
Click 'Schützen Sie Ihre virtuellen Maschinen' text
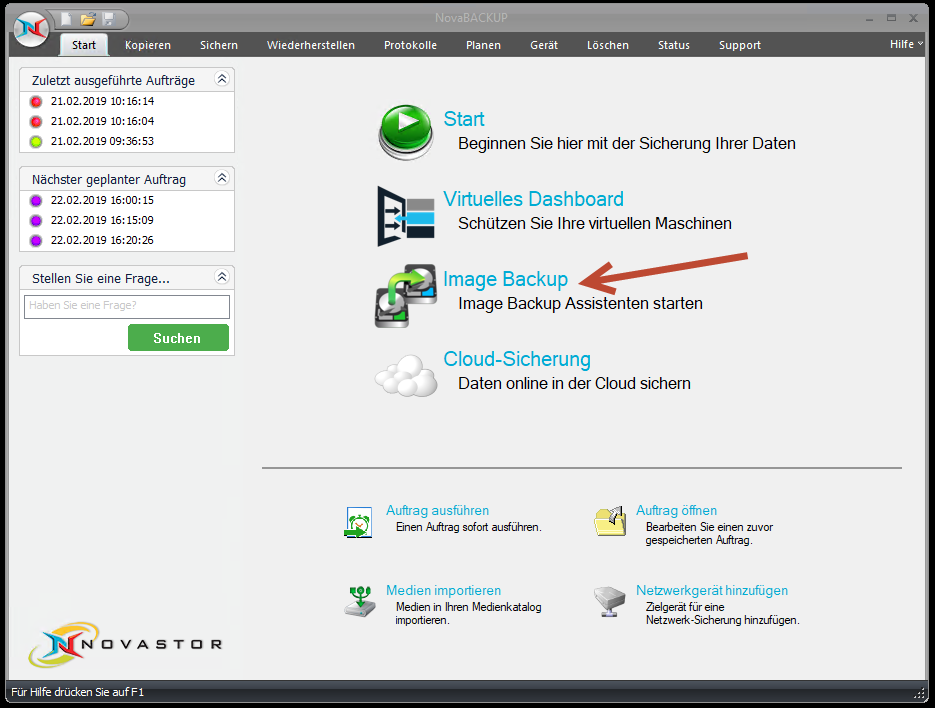click(595, 224)
